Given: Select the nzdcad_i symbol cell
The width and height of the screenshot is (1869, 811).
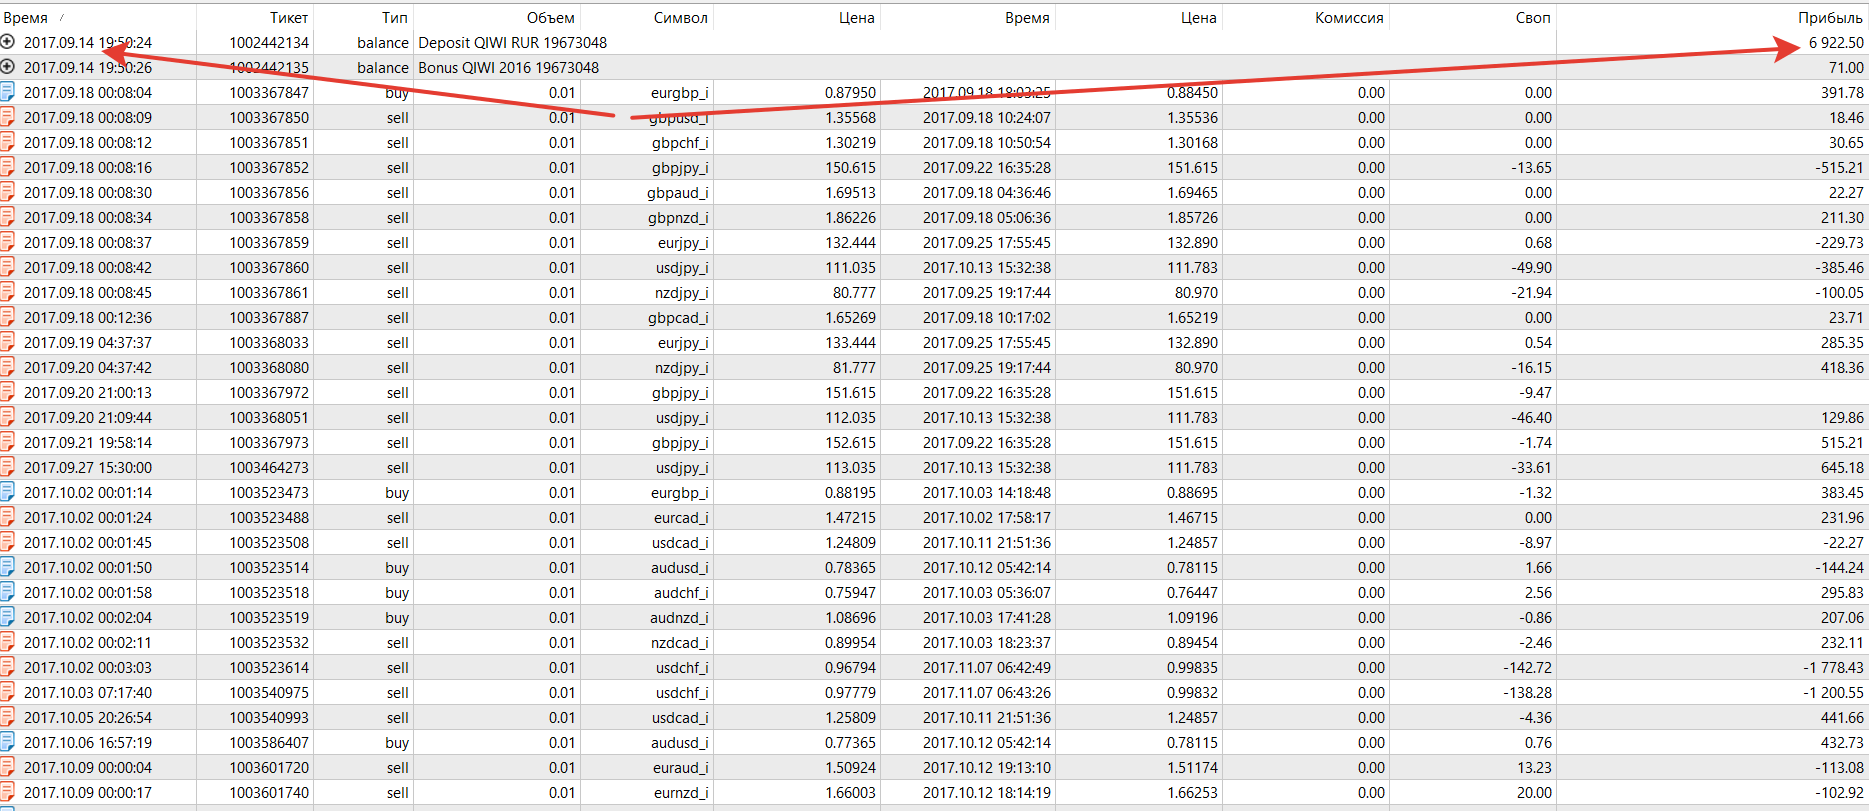Looking at the screenshot, I should pyautogui.click(x=680, y=642).
